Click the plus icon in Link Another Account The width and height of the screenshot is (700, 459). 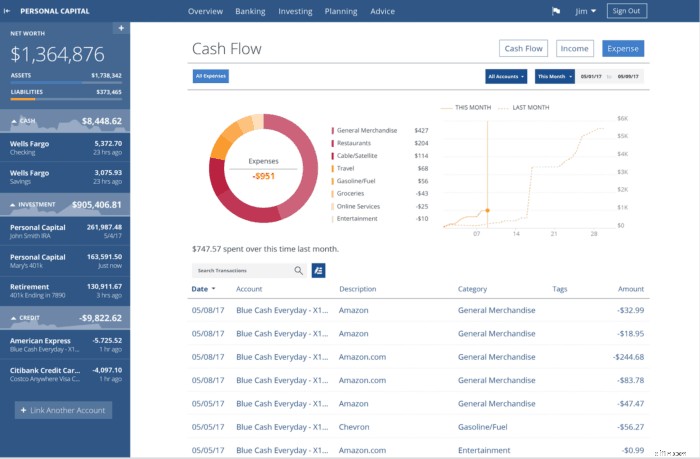click(x=24, y=410)
